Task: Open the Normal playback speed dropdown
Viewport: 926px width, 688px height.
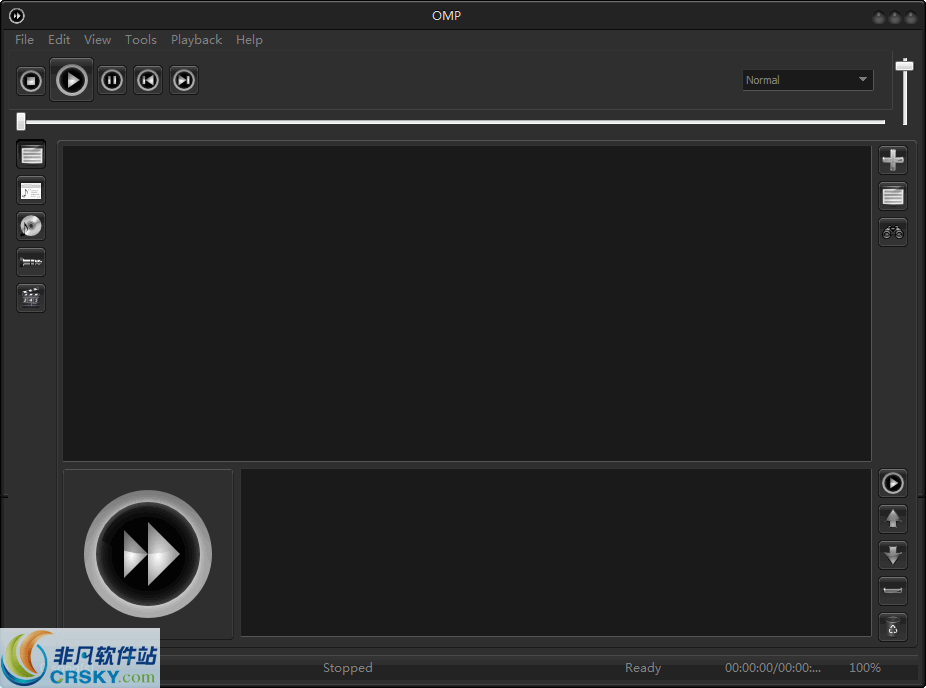Action: [x=807, y=79]
